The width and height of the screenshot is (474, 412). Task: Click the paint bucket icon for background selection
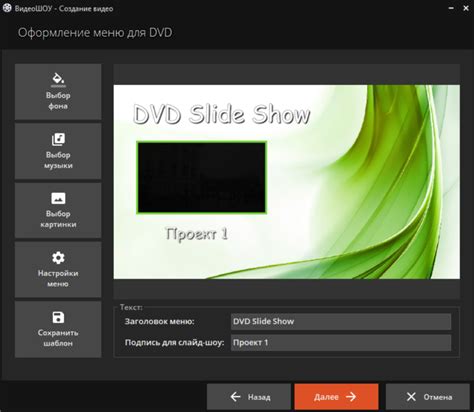click(58, 79)
